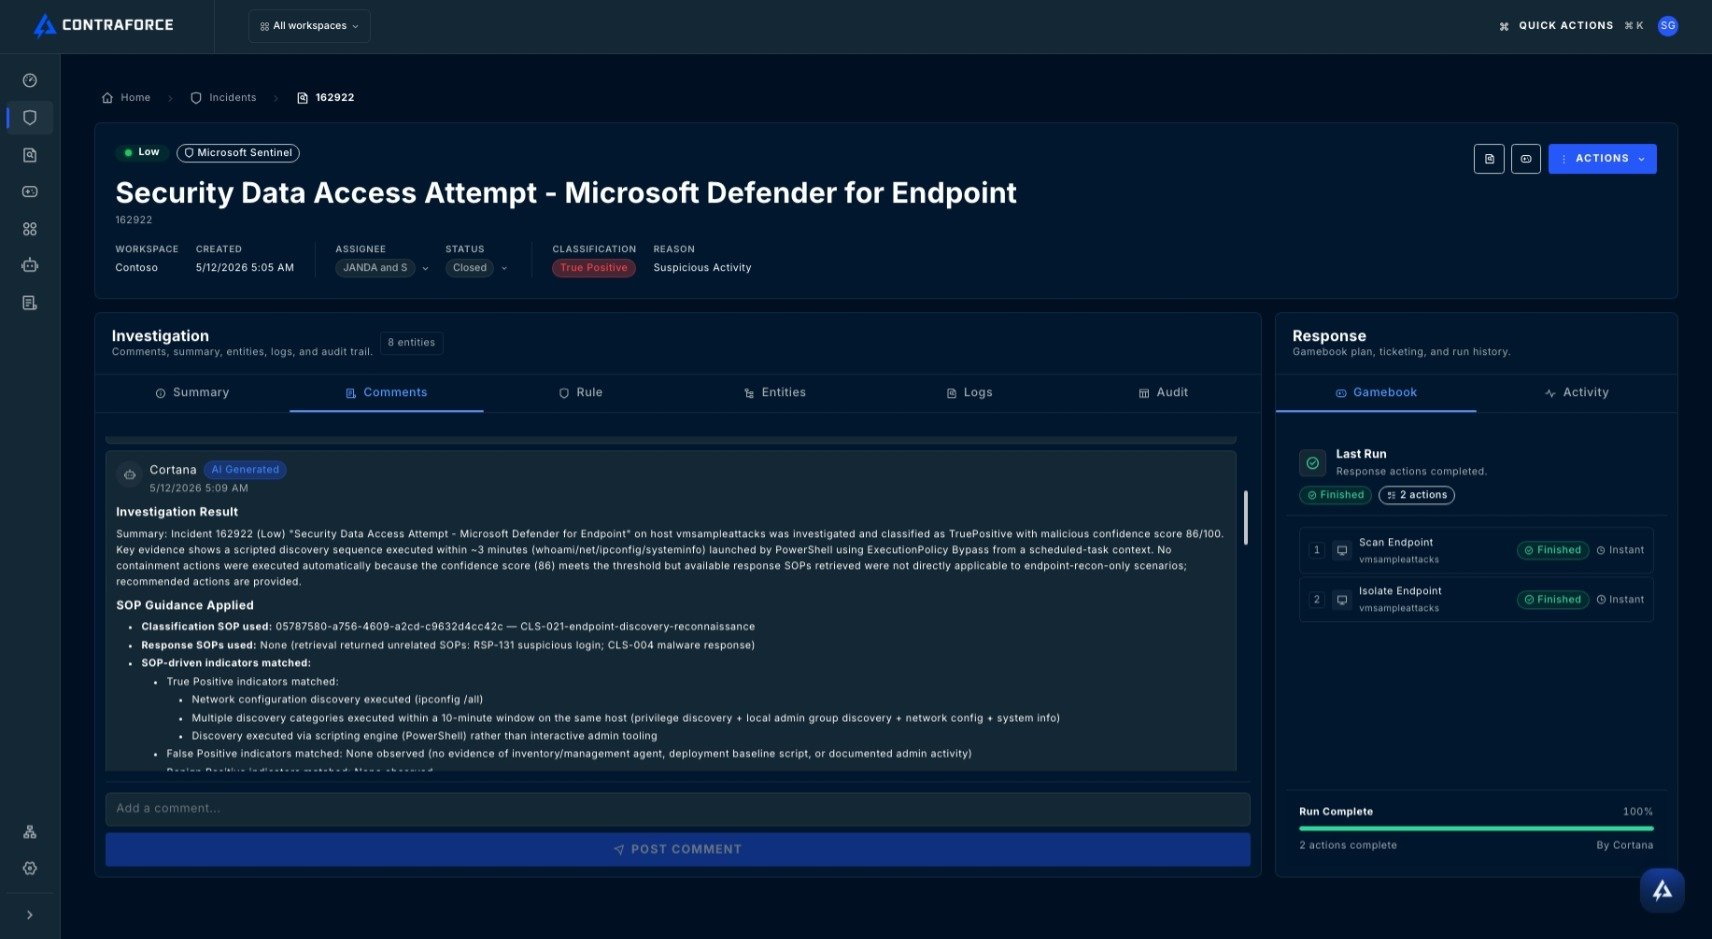The height and width of the screenshot is (939, 1712).
Task: Select the Isolate Endpoint action row
Action: click(1476, 600)
